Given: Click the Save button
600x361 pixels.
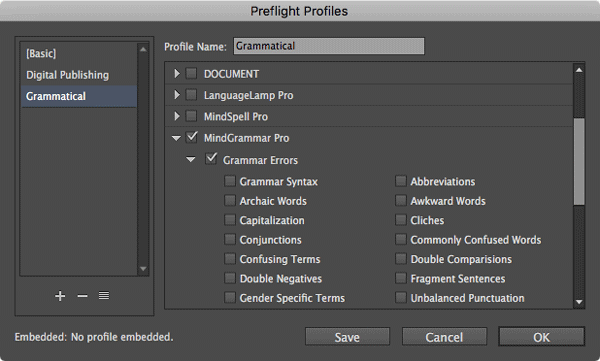Looking at the screenshot, I should click(x=347, y=337).
